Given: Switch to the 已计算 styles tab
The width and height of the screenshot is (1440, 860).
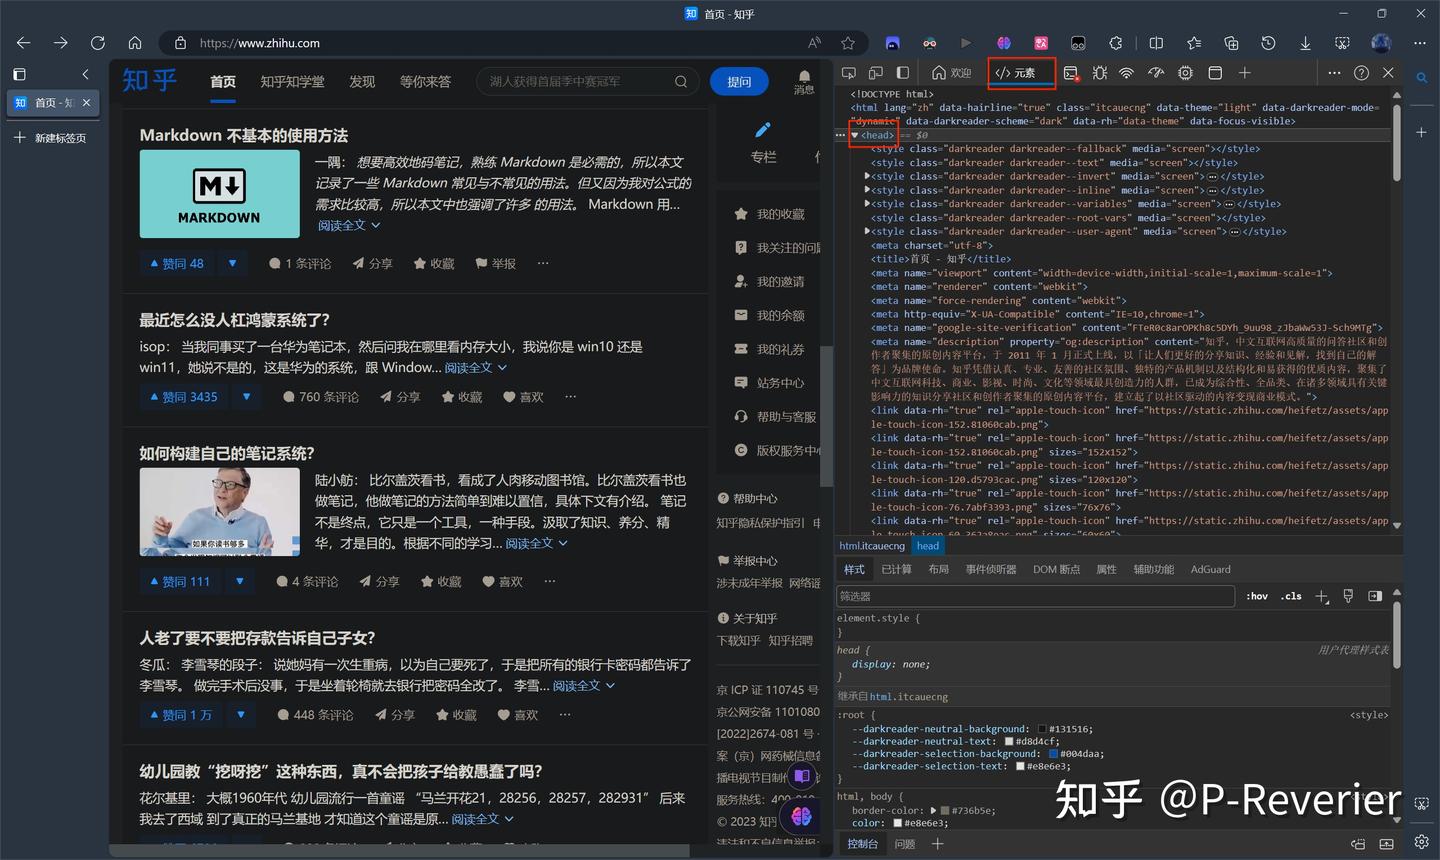Looking at the screenshot, I should point(897,569).
